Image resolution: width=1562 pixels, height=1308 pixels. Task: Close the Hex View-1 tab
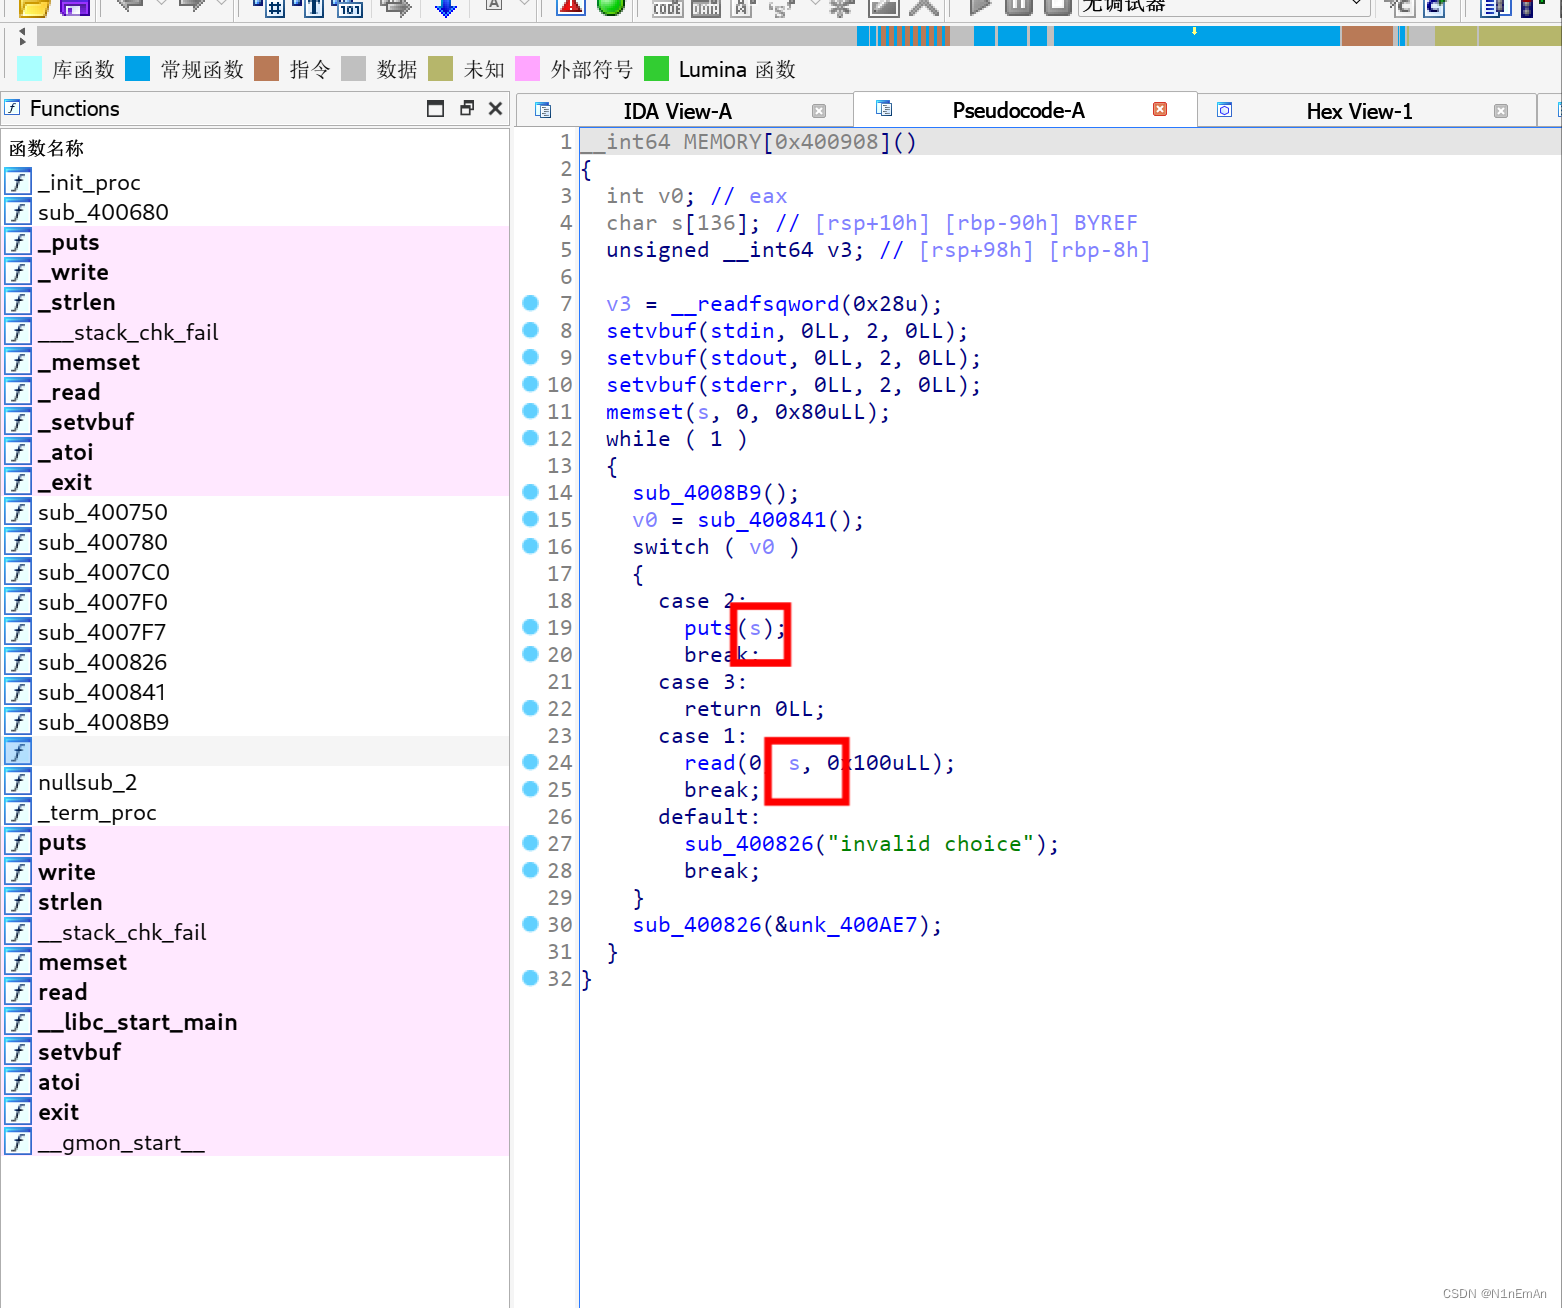1501,111
